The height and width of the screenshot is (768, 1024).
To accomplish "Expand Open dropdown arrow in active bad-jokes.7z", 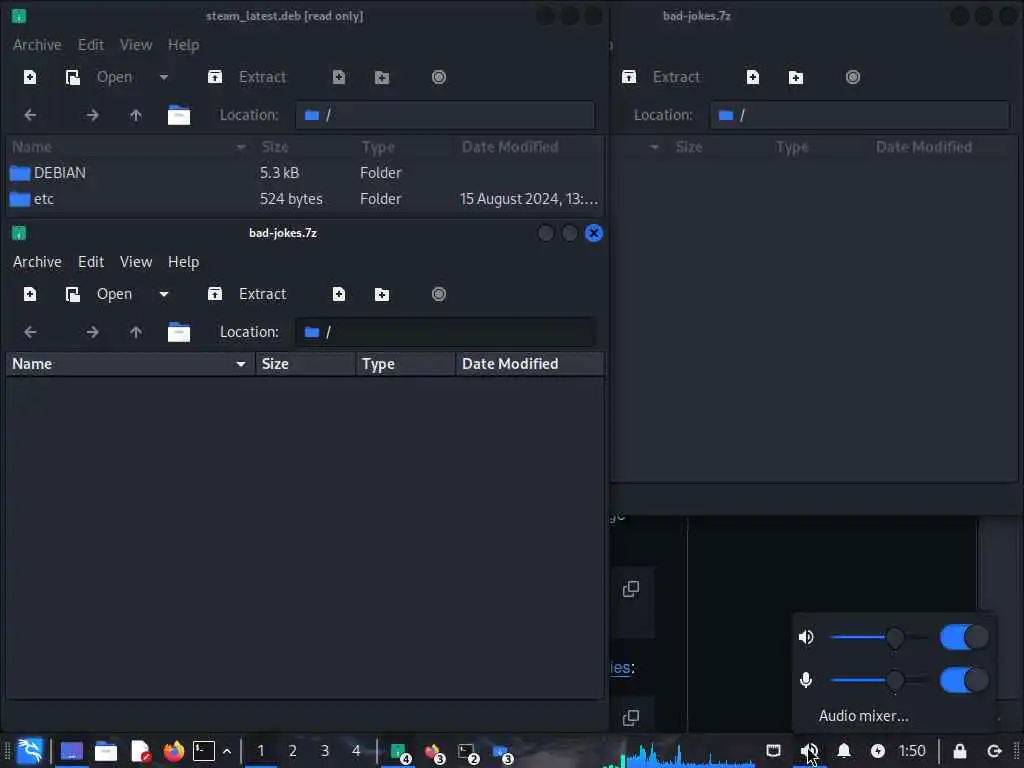I will (164, 295).
